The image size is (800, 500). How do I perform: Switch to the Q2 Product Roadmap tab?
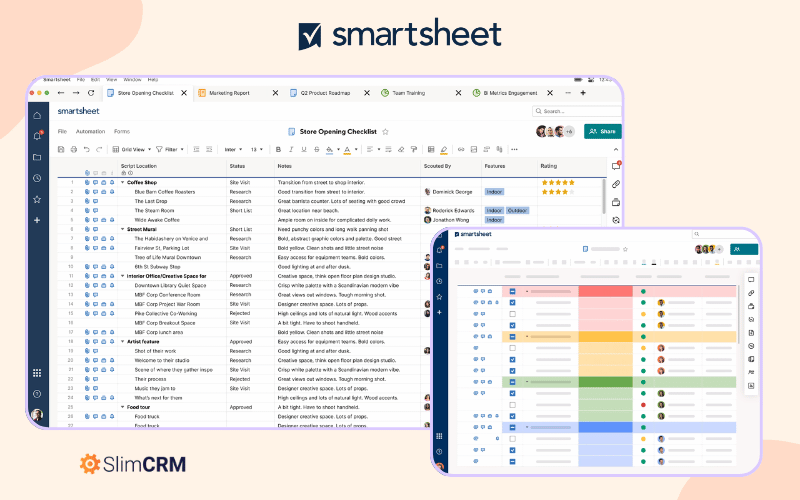pyautogui.click(x=325, y=93)
